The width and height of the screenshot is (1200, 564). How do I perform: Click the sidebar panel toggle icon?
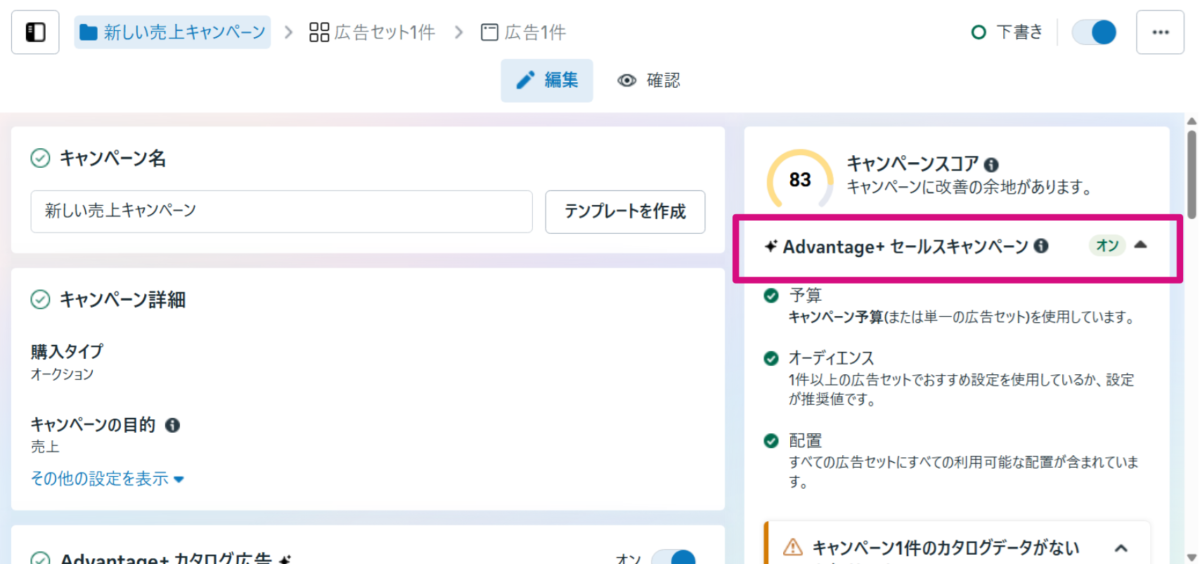35,32
